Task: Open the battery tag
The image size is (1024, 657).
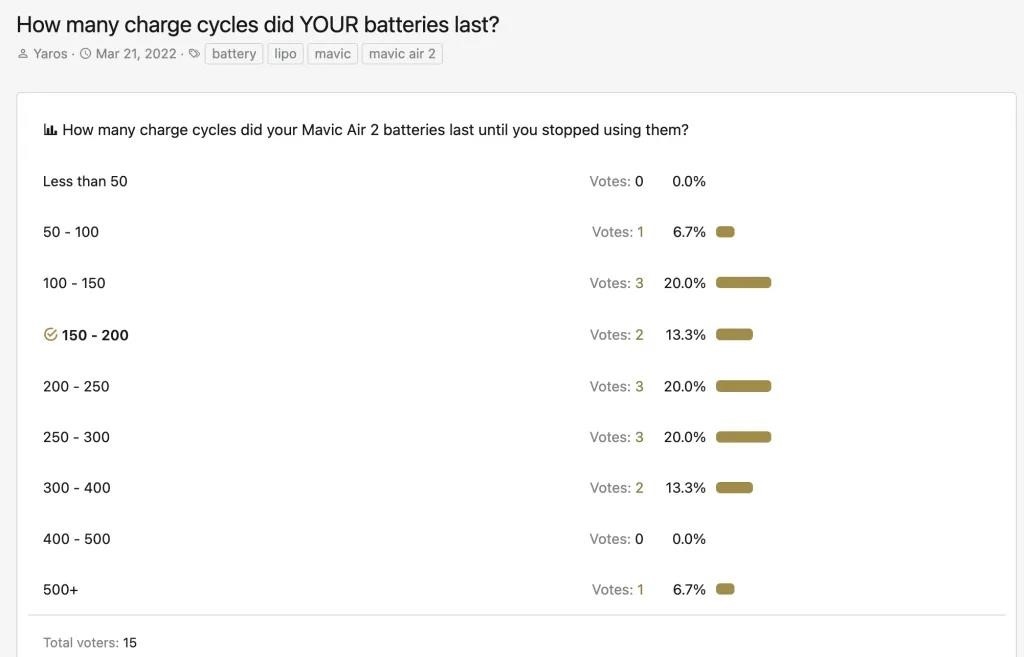Action: coord(234,54)
